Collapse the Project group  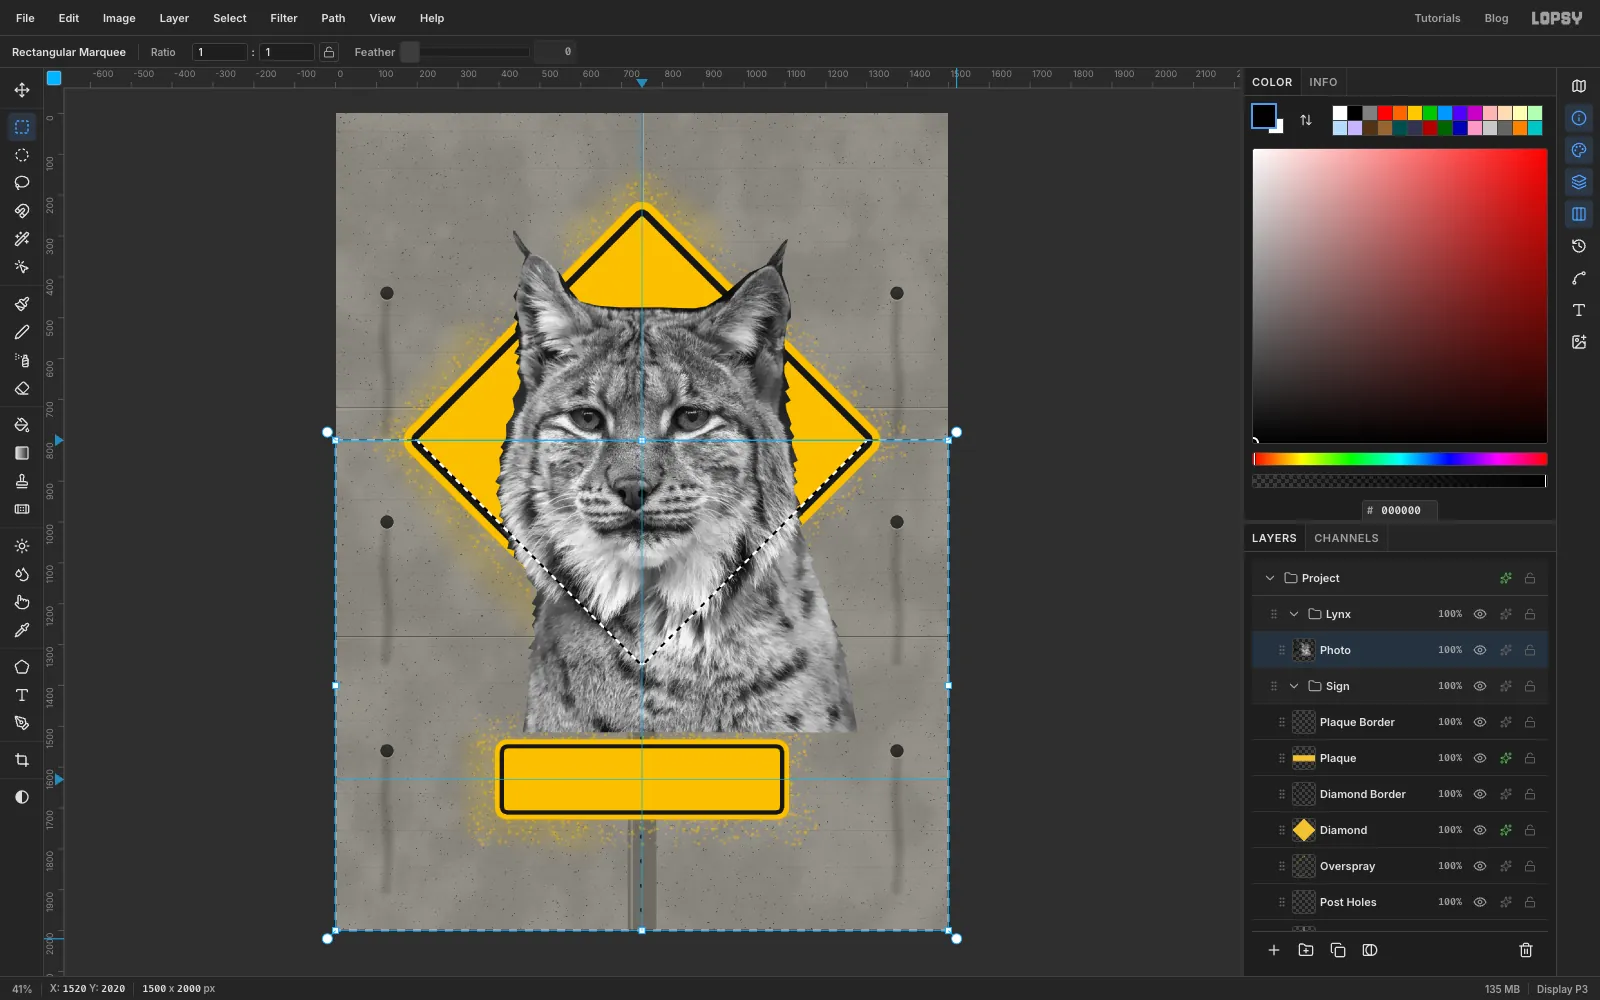pos(1270,578)
